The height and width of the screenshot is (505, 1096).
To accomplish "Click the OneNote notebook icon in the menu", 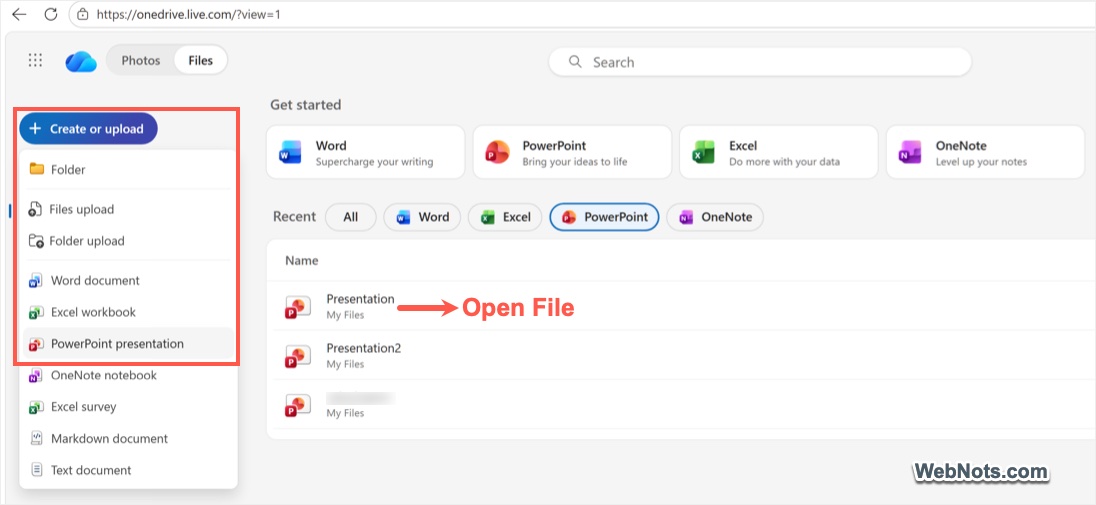I will pyautogui.click(x=36, y=376).
